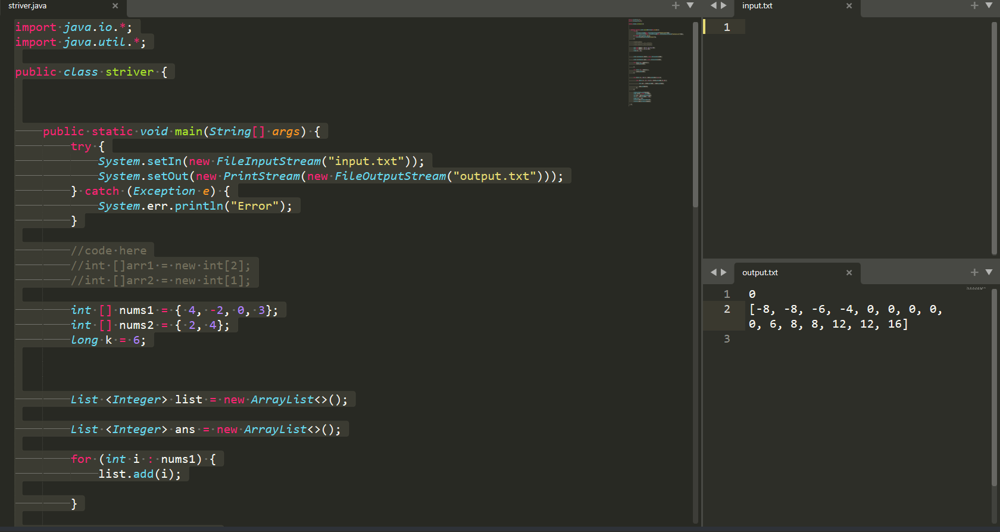
Task: Click the nums1 array declaration line
Action: click(175, 310)
